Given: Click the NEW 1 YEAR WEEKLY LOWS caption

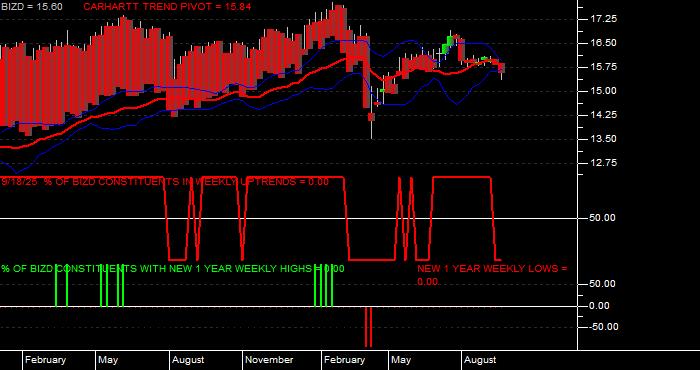Looking at the screenshot, I should tap(492, 275).
